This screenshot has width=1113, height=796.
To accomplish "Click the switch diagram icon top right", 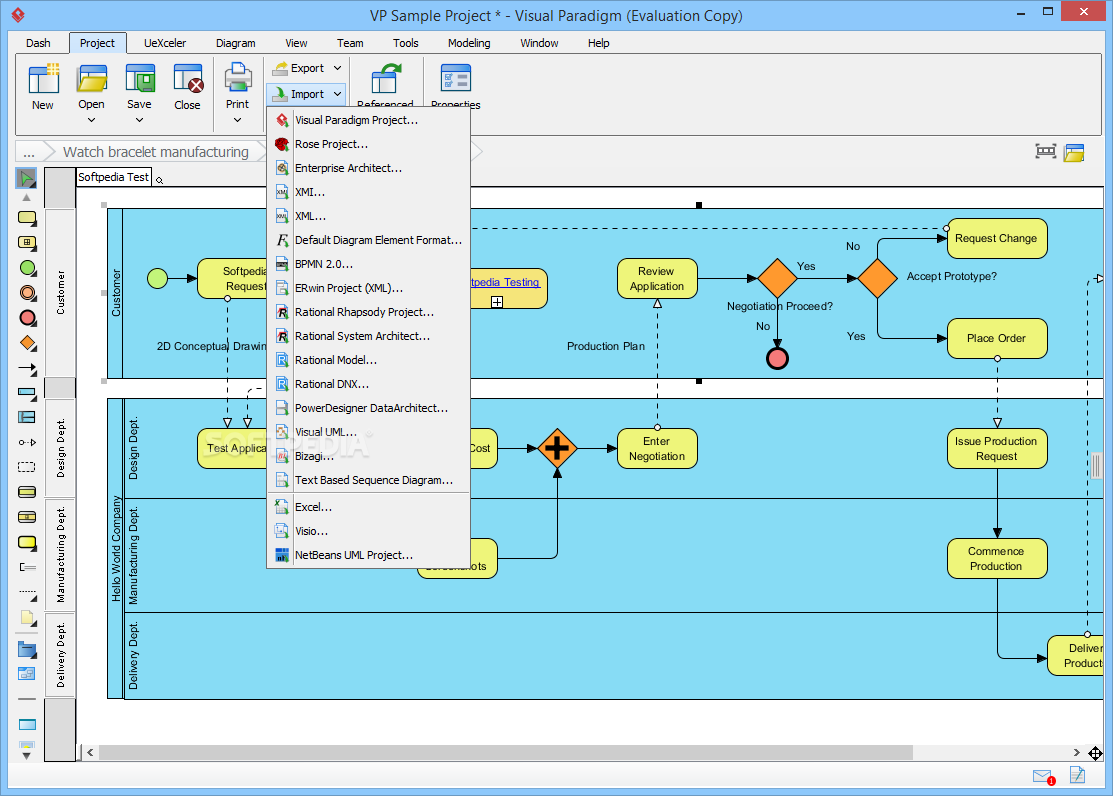I will pyautogui.click(x=1074, y=152).
